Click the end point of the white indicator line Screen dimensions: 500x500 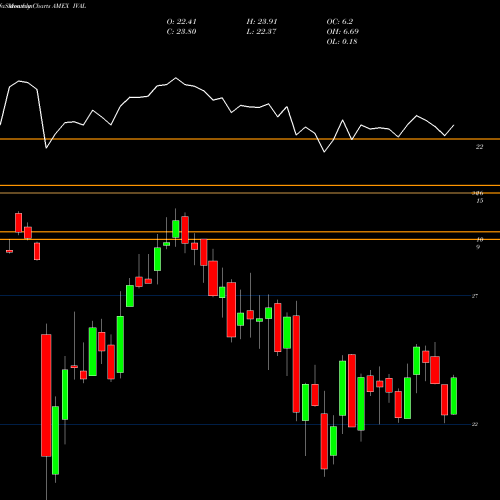454,125
